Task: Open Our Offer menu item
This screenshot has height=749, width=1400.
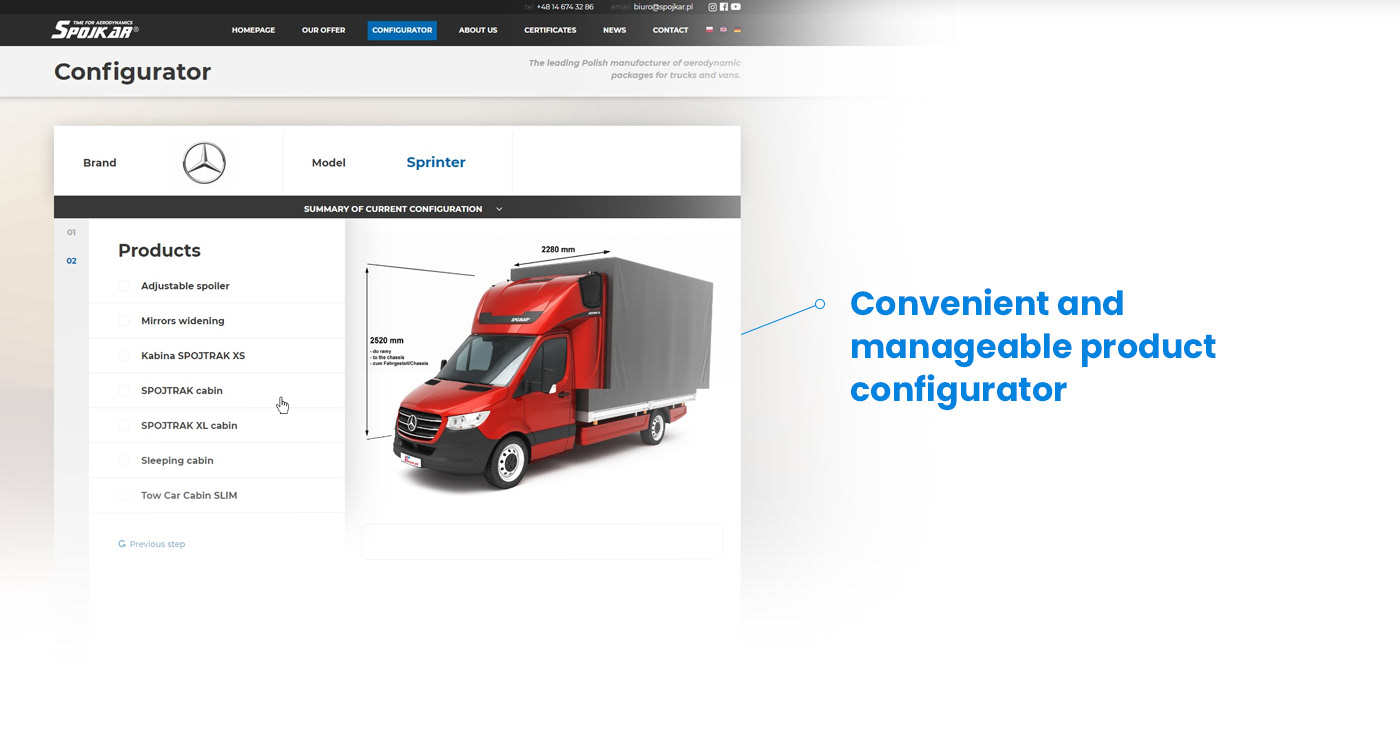Action: pyautogui.click(x=323, y=30)
